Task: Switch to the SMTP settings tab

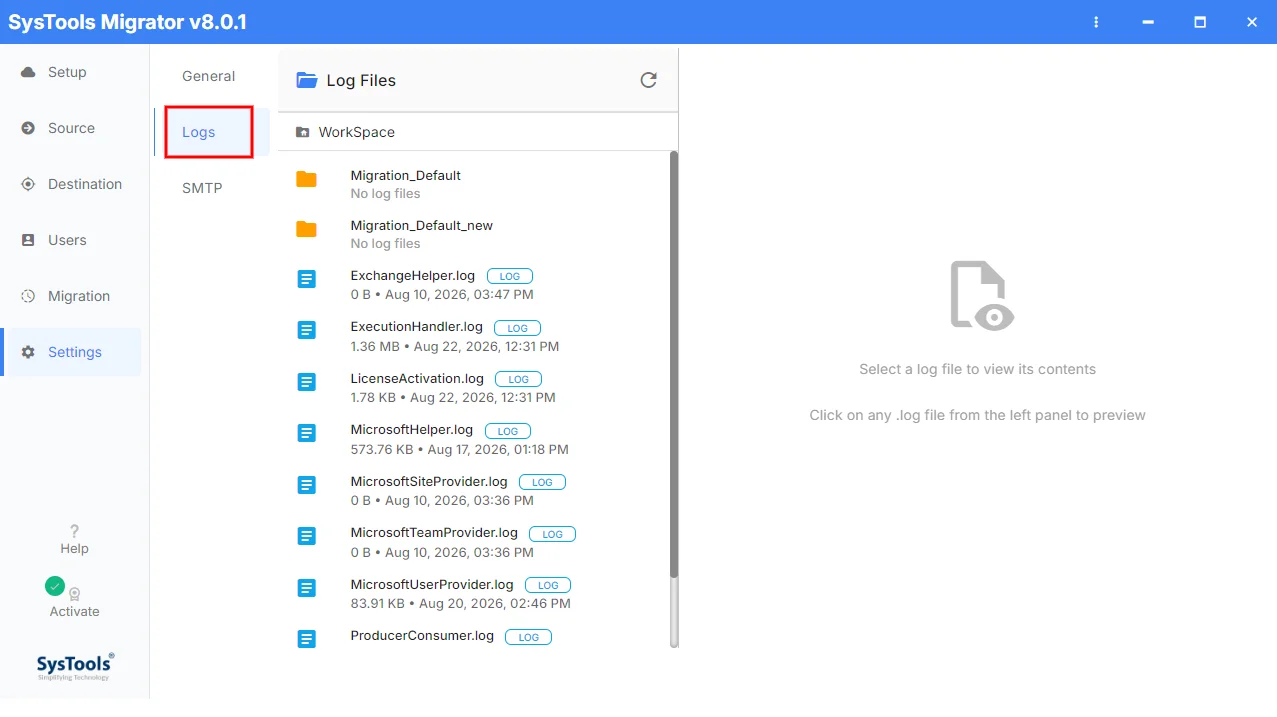Action: tap(202, 188)
